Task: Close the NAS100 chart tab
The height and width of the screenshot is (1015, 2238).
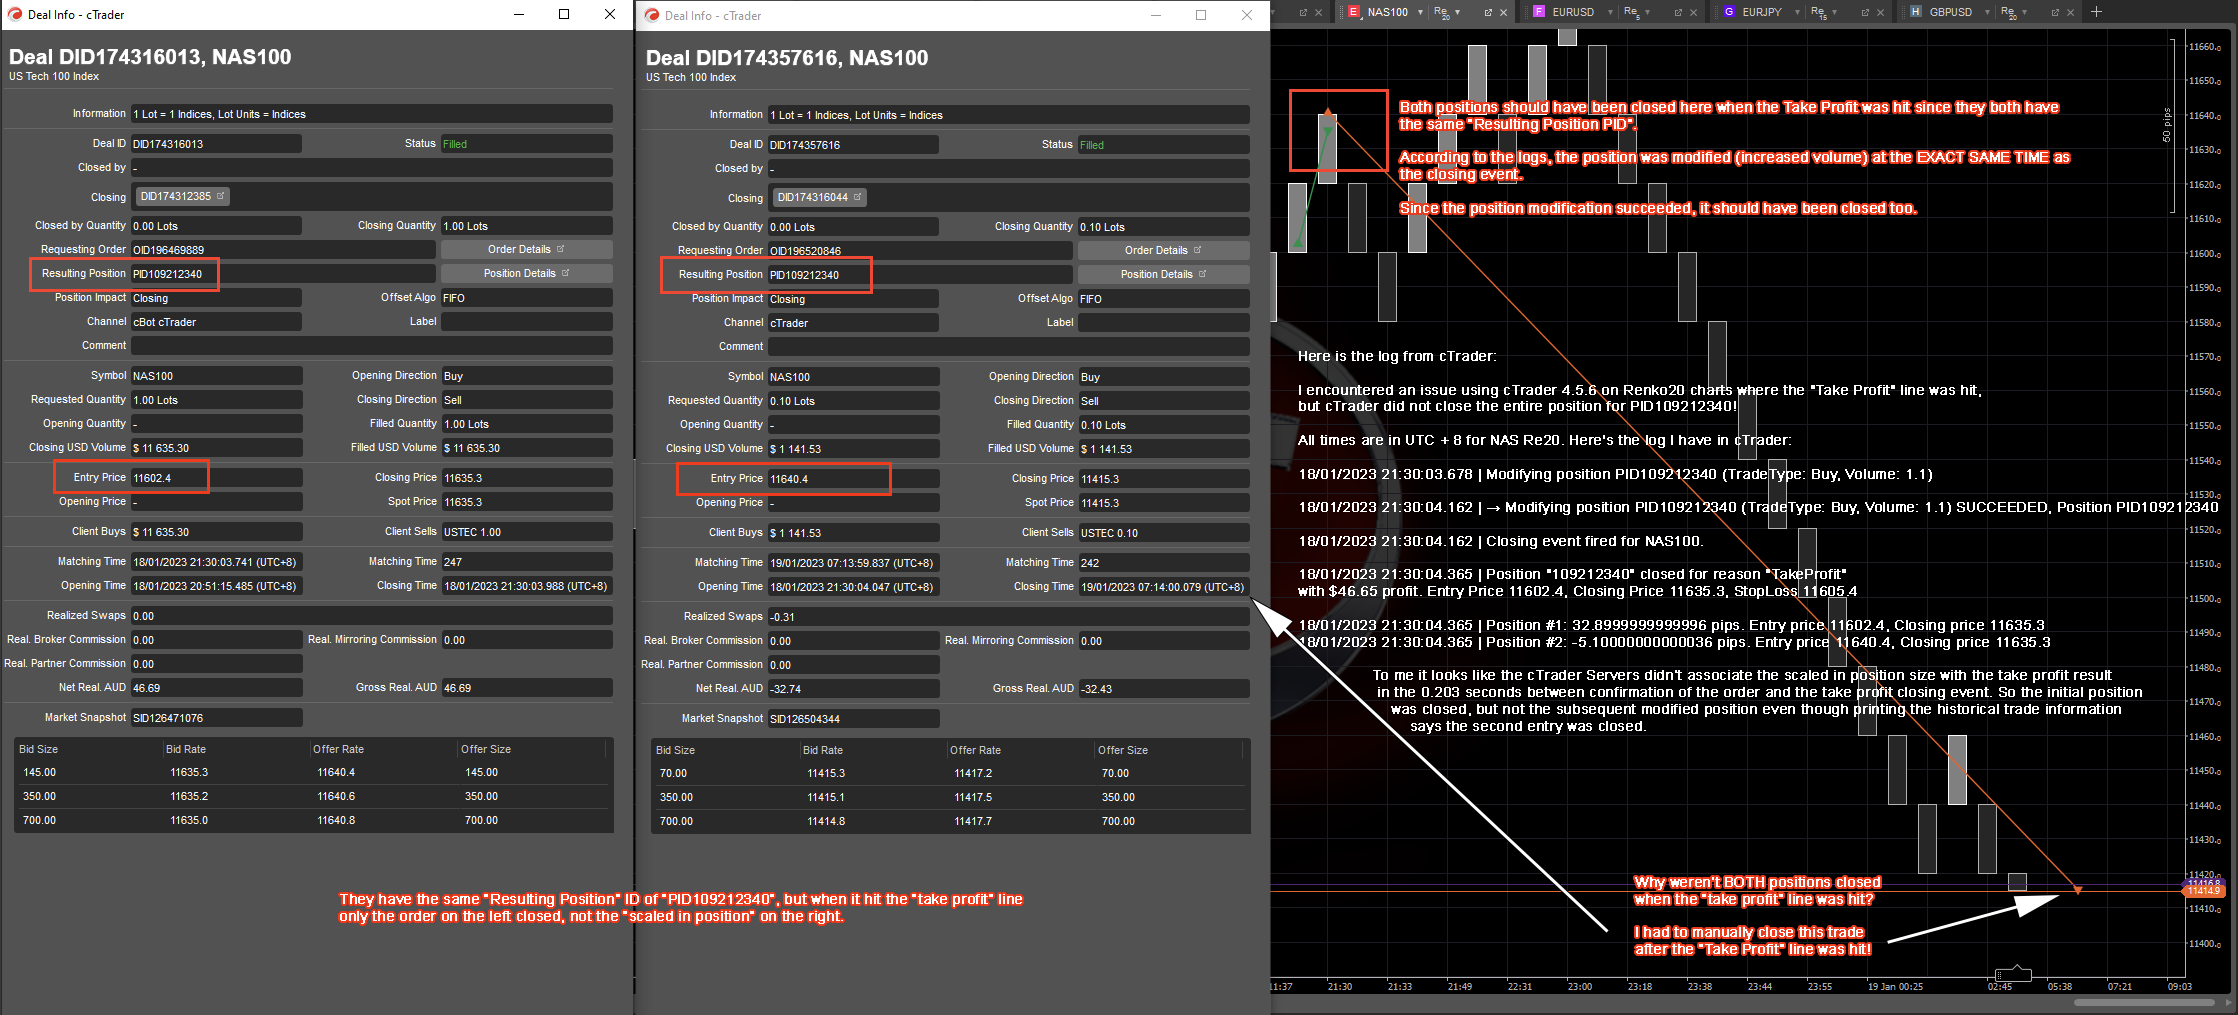Action: (1503, 12)
